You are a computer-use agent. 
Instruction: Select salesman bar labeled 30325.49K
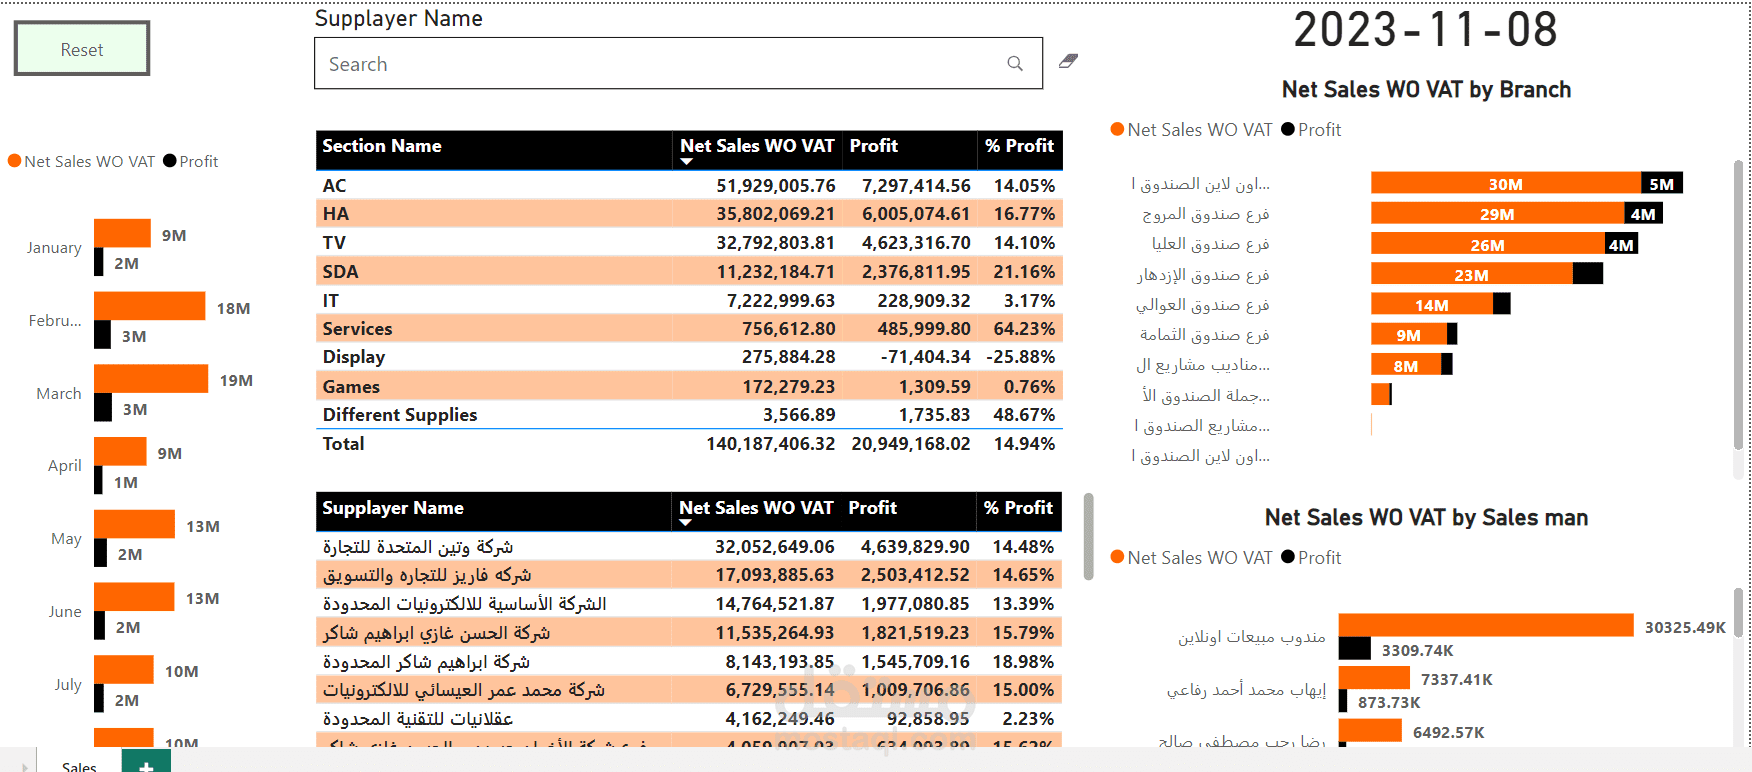pyautogui.click(x=1486, y=625)
